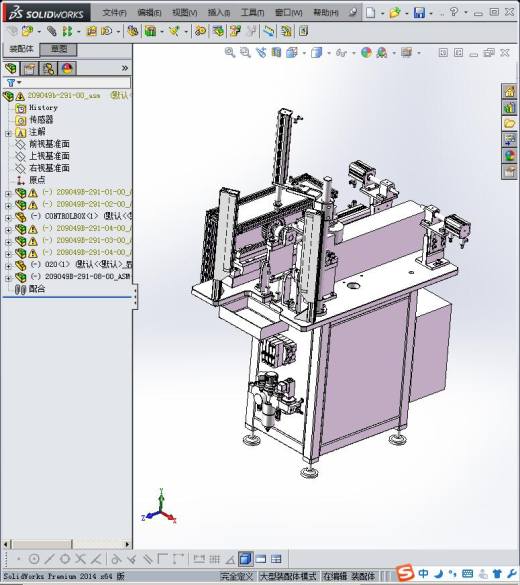Image resolution: width=520 pixels, height=585 pixels.
Task: Click the Bill of Materials icon
Action: (x=219, y=31)
